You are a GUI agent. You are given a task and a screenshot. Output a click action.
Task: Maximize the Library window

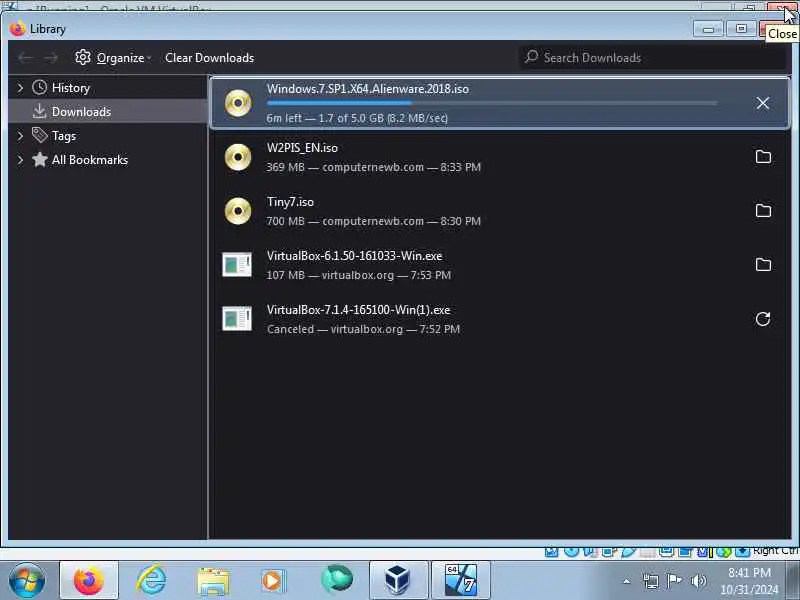click(x=741, y=29)
